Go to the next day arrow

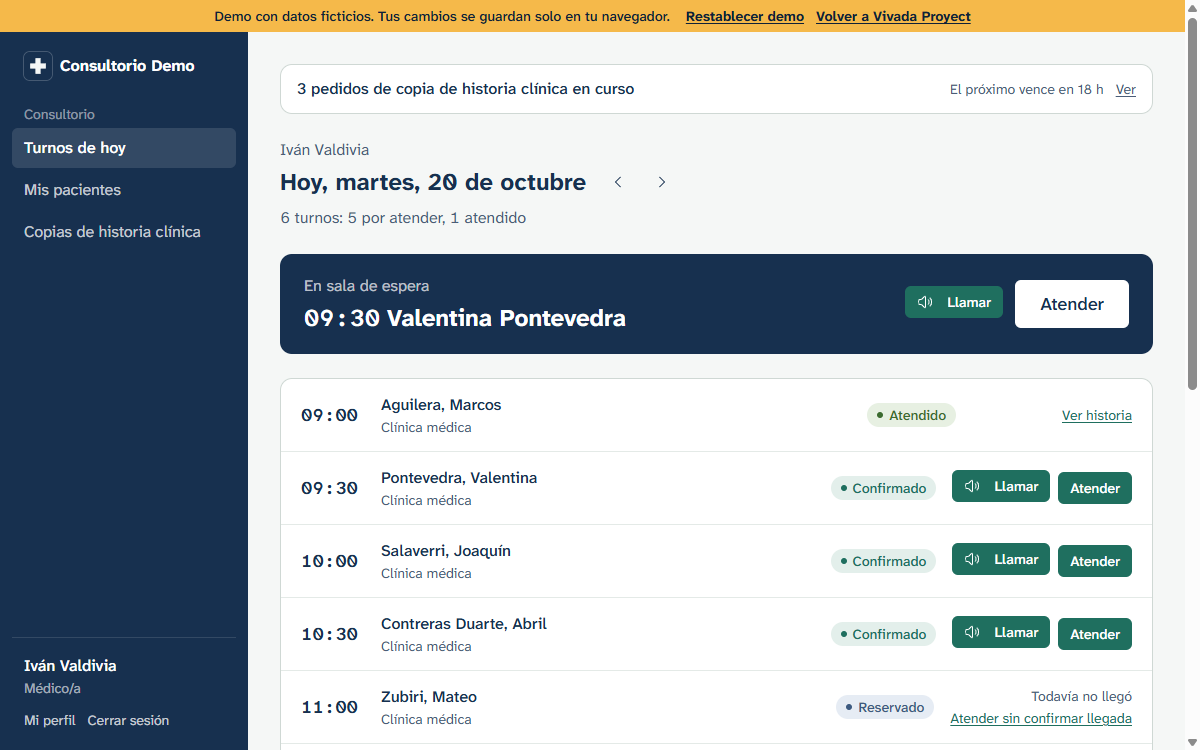pyautogui.click(x=662, y=182)
